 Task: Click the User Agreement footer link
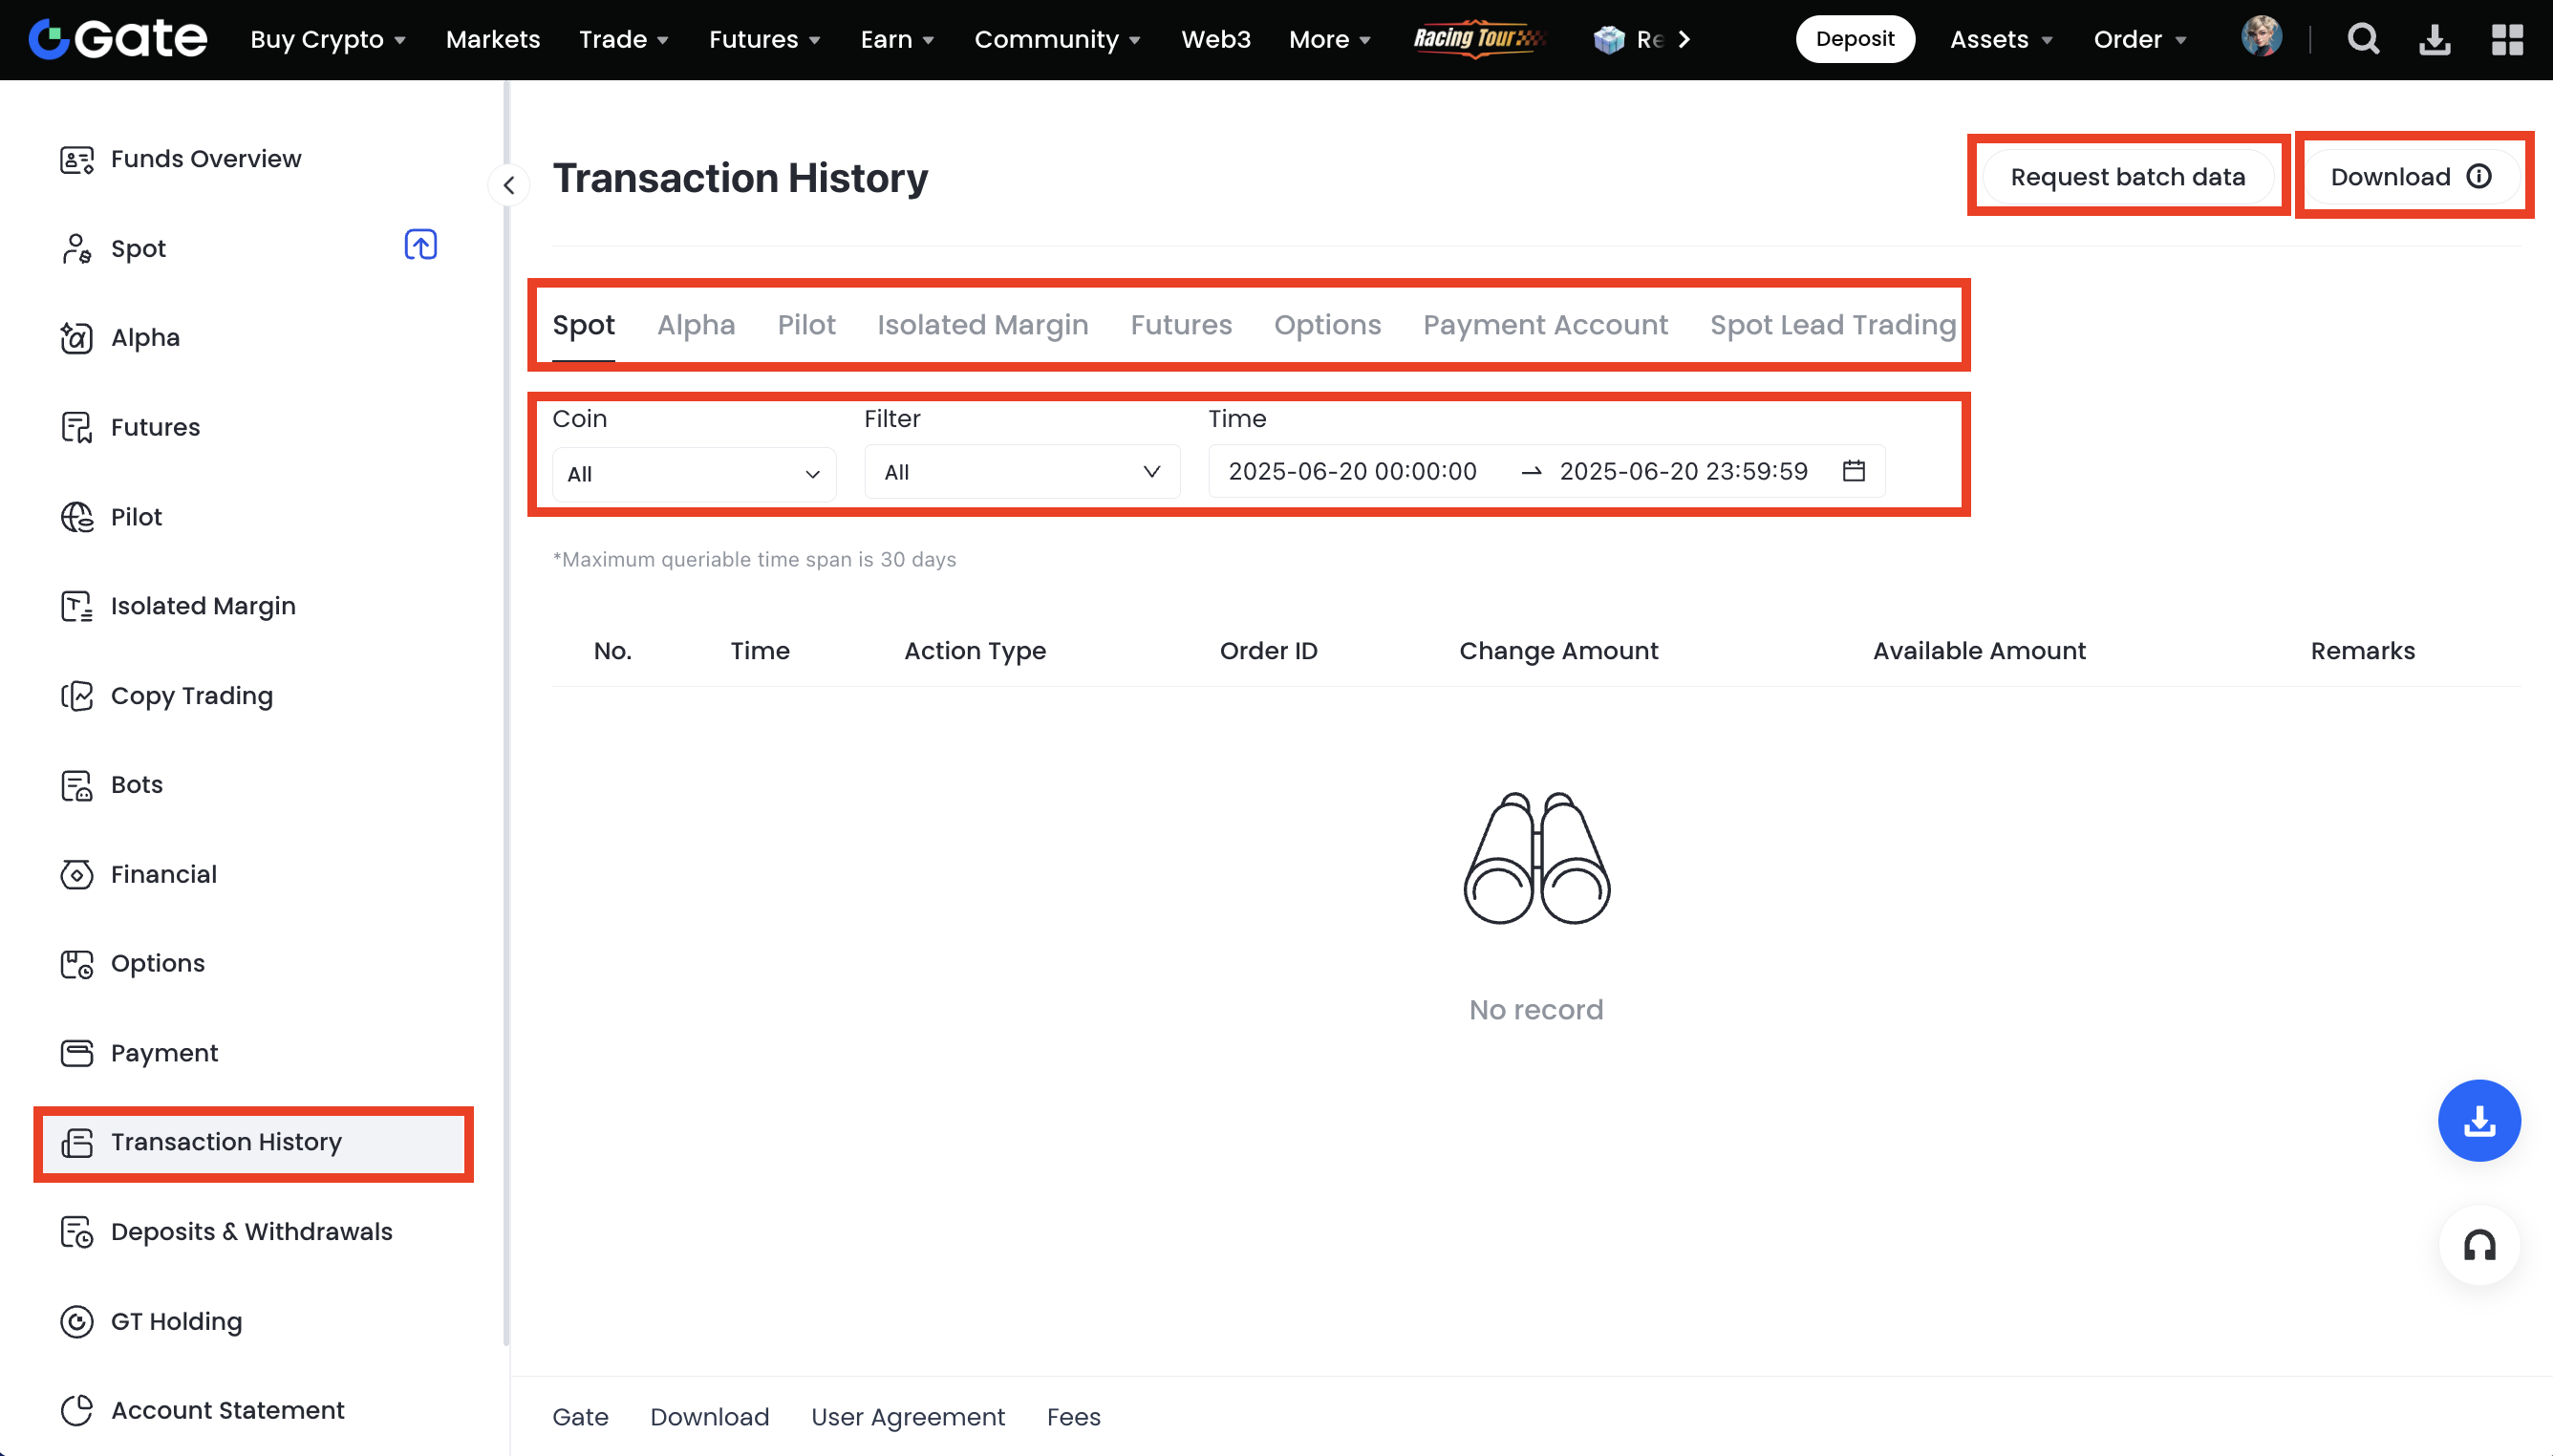click(x=907, y=1417)
